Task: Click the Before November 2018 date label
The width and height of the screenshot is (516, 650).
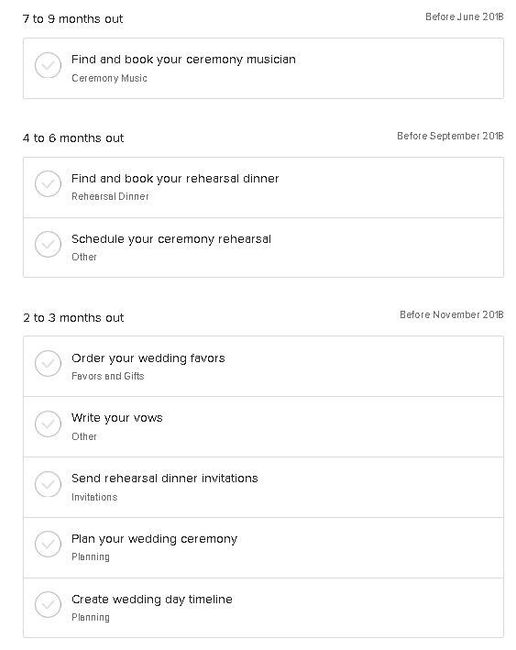Action: (x=451, y=315)
